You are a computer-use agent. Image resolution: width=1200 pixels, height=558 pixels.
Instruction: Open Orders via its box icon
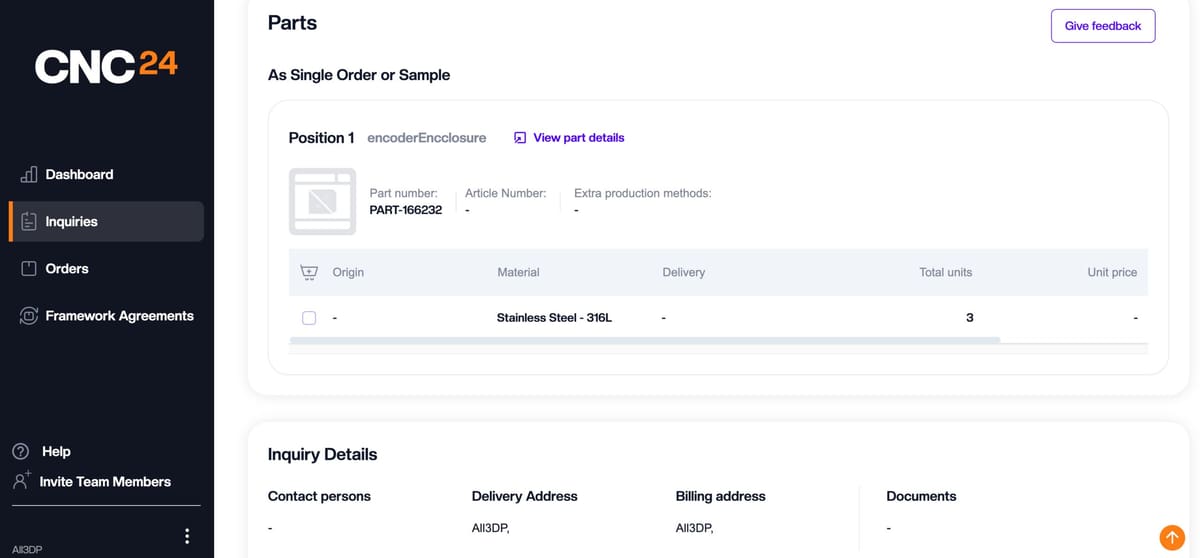29,268
